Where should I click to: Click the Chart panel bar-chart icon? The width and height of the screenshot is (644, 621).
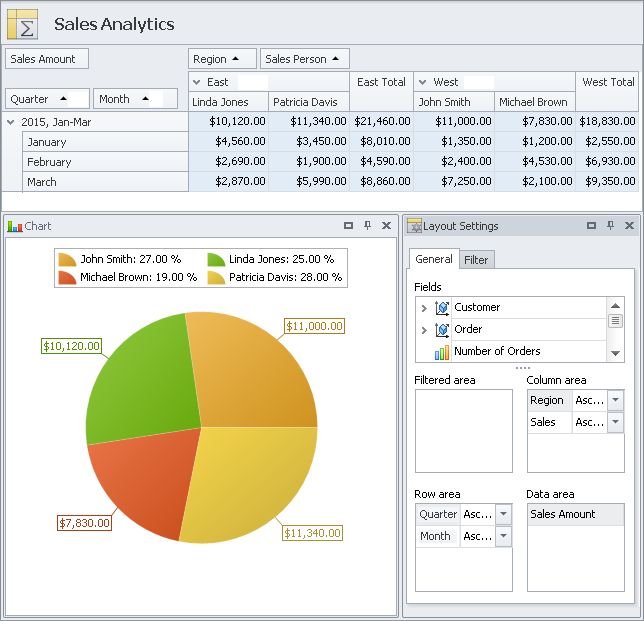pos(14,226)
